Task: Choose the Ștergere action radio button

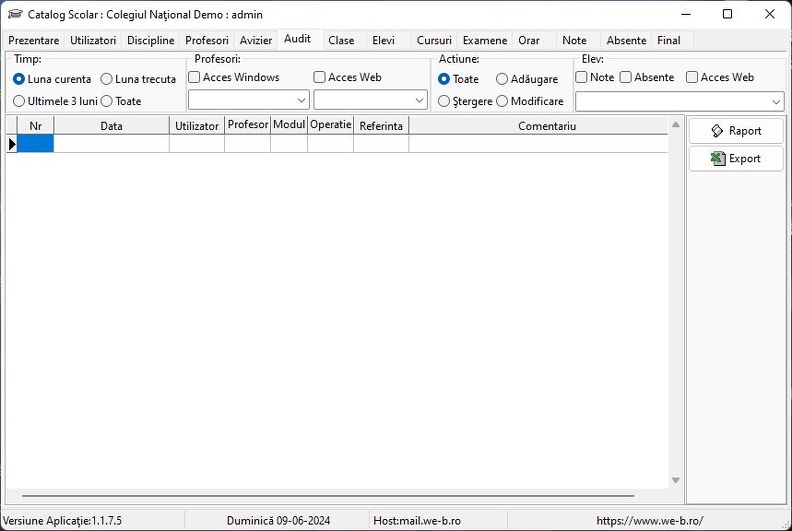Action: click(x=443, y=101)
